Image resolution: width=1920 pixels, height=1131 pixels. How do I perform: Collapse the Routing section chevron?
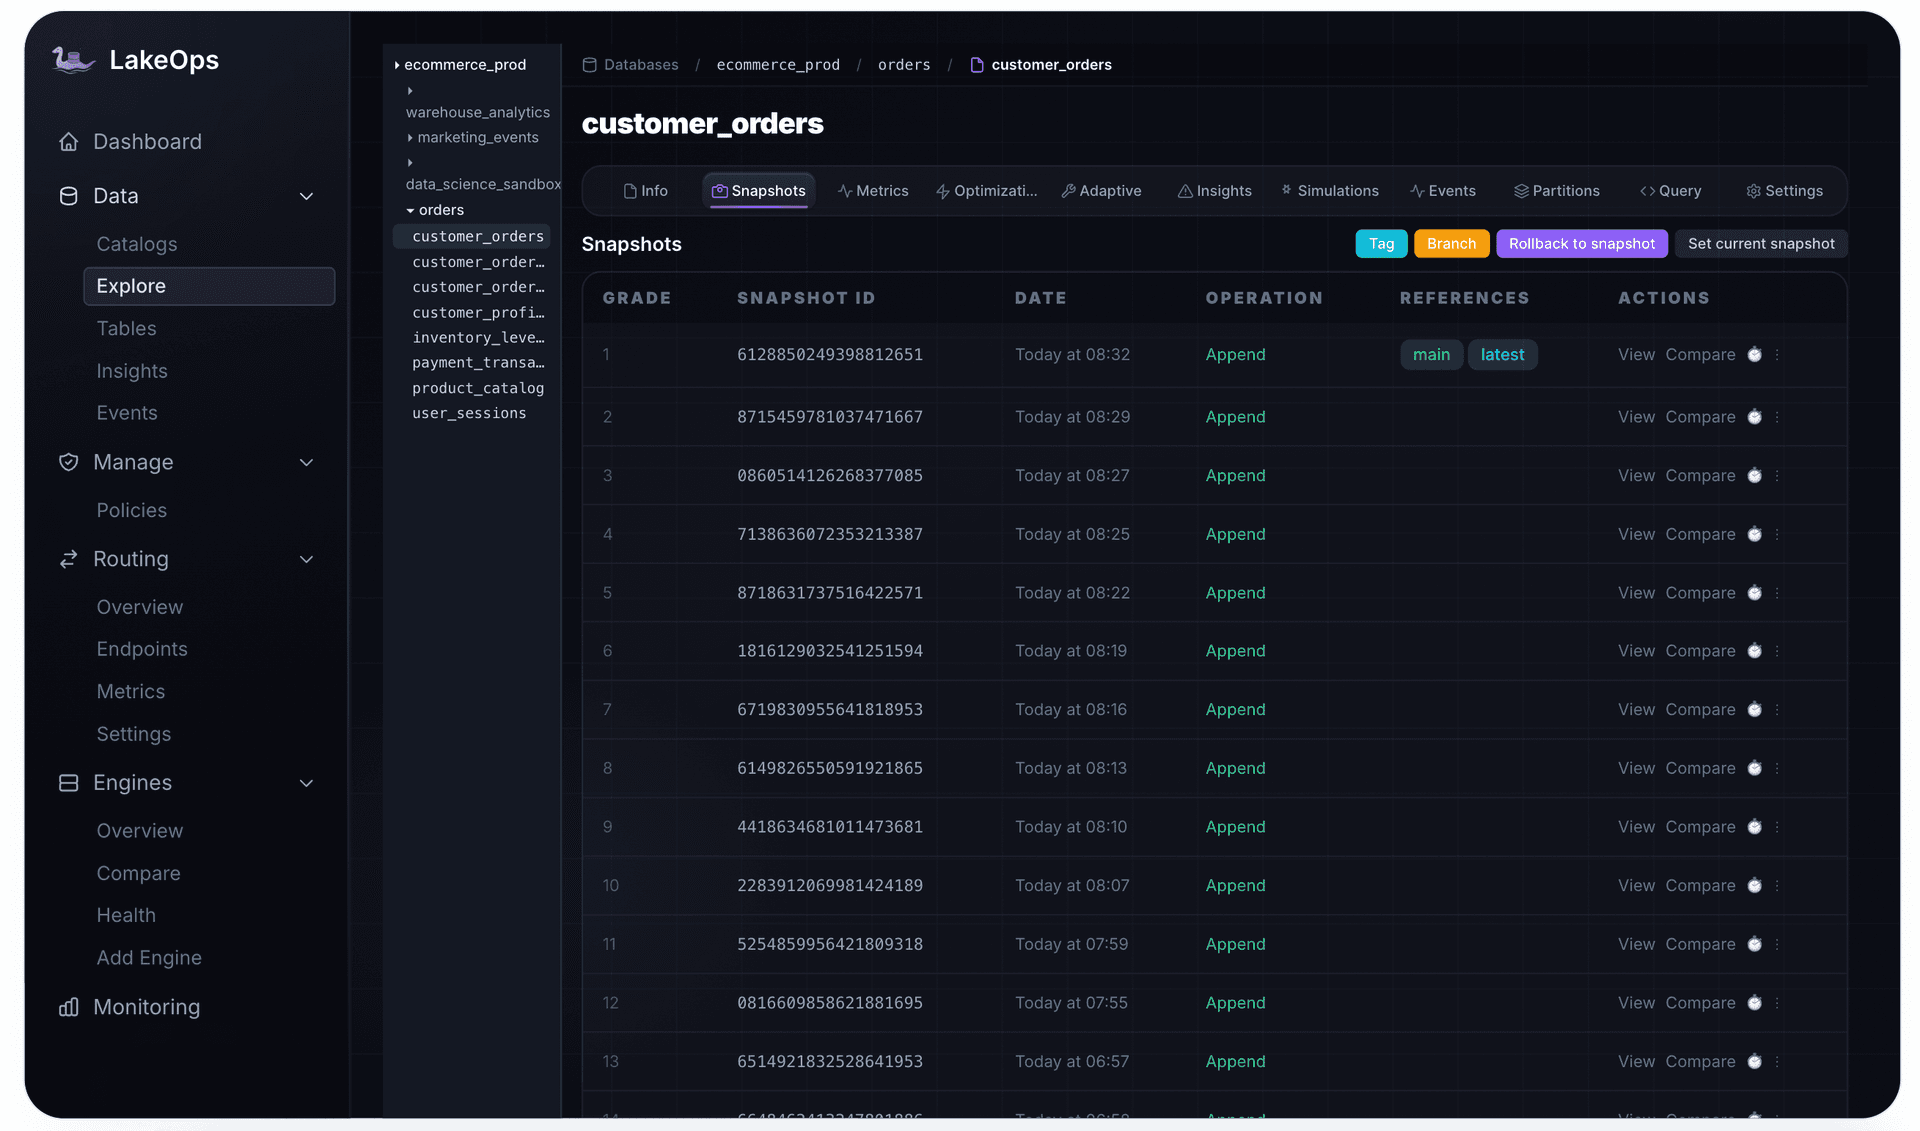307,559
